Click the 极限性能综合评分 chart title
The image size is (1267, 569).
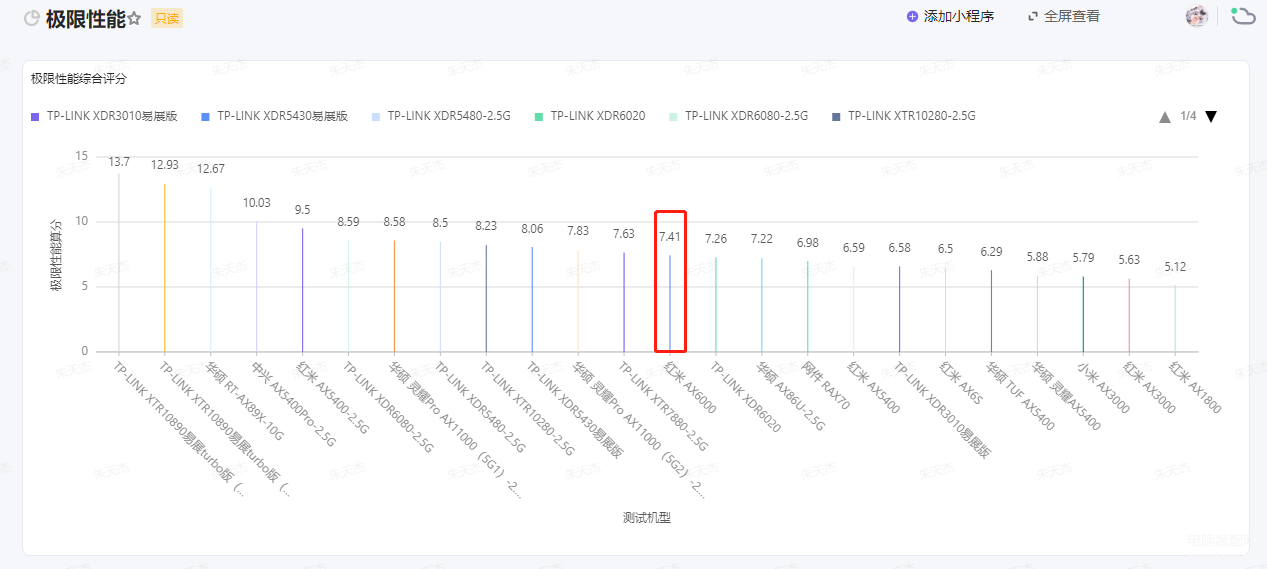coord(78,78)
